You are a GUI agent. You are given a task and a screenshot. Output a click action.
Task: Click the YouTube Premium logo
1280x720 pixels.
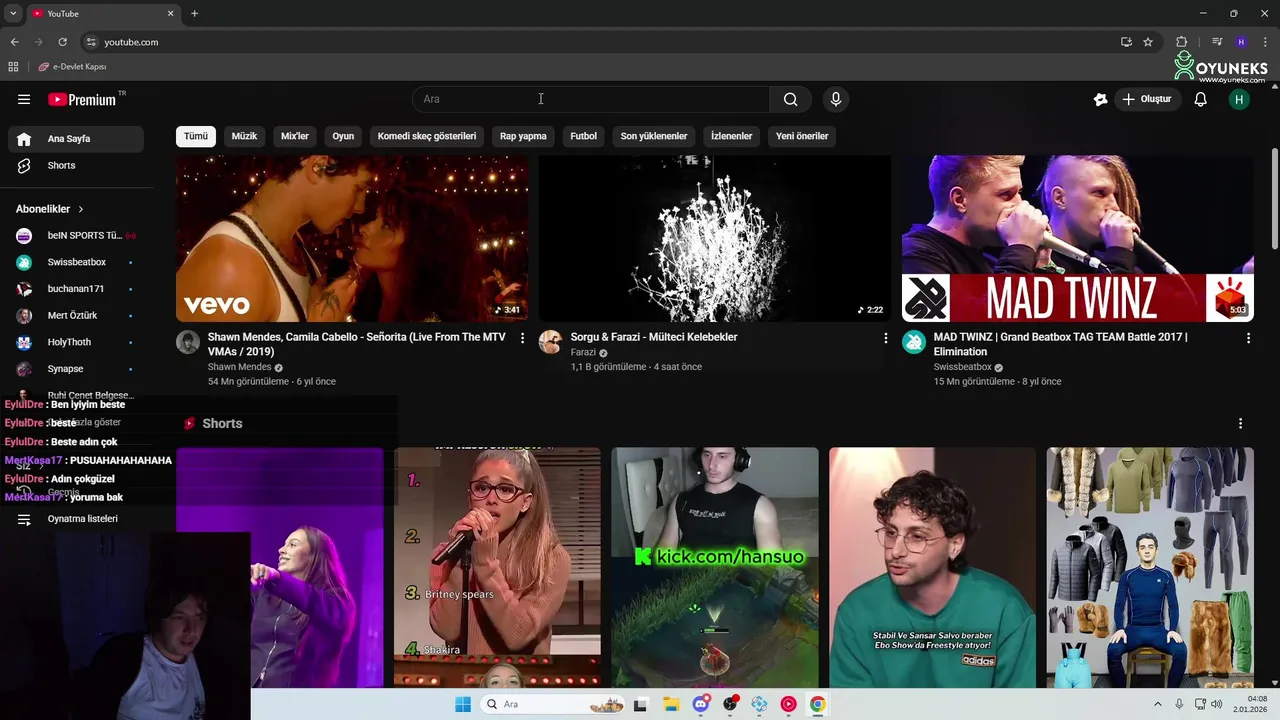point(84,99)
